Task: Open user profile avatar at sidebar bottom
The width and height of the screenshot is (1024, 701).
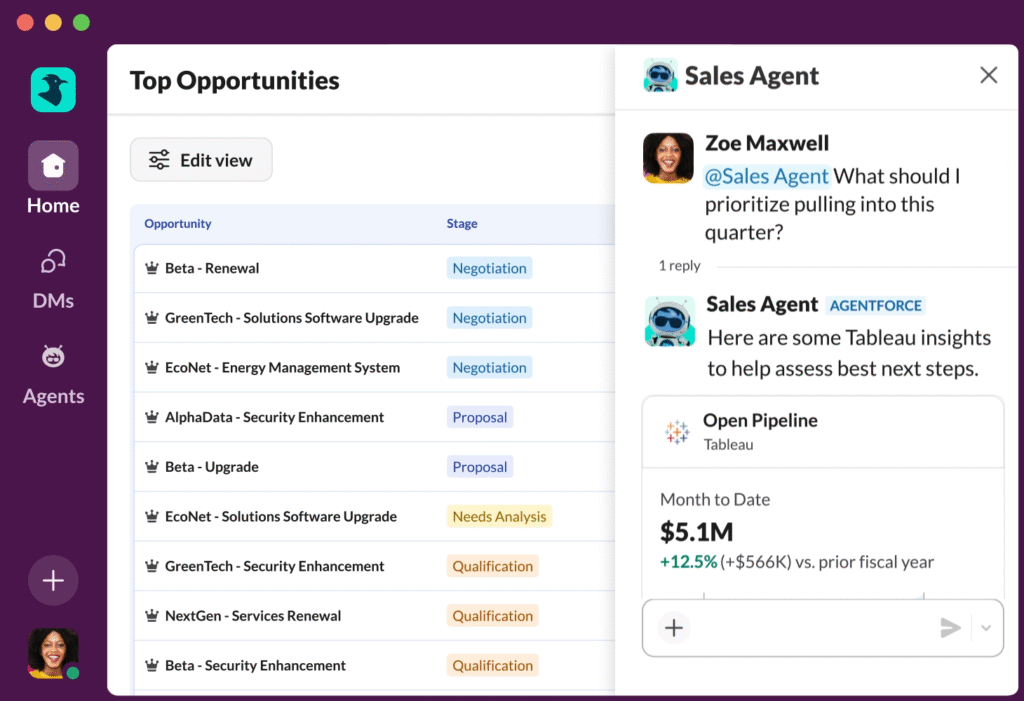Action: tap(53, 653)
